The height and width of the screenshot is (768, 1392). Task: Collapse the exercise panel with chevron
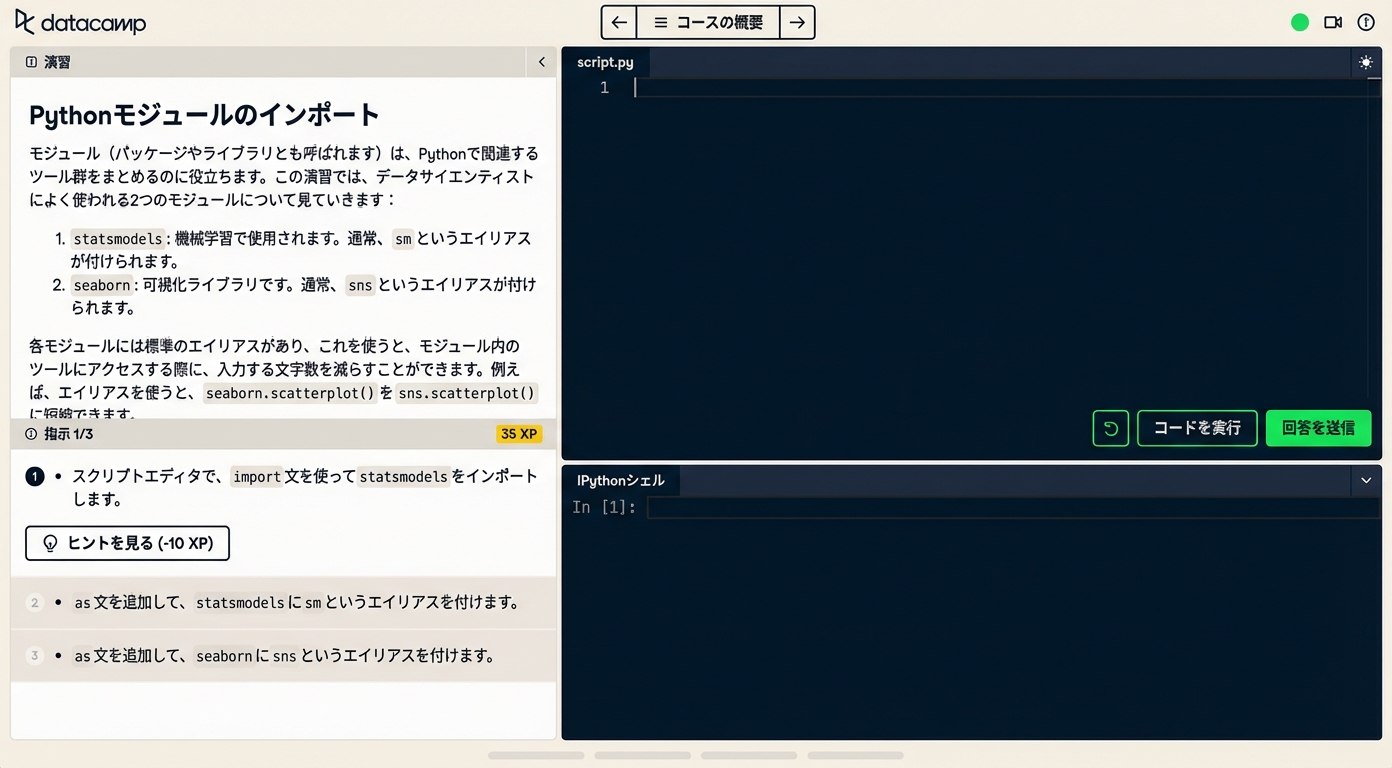coord(542,62)
